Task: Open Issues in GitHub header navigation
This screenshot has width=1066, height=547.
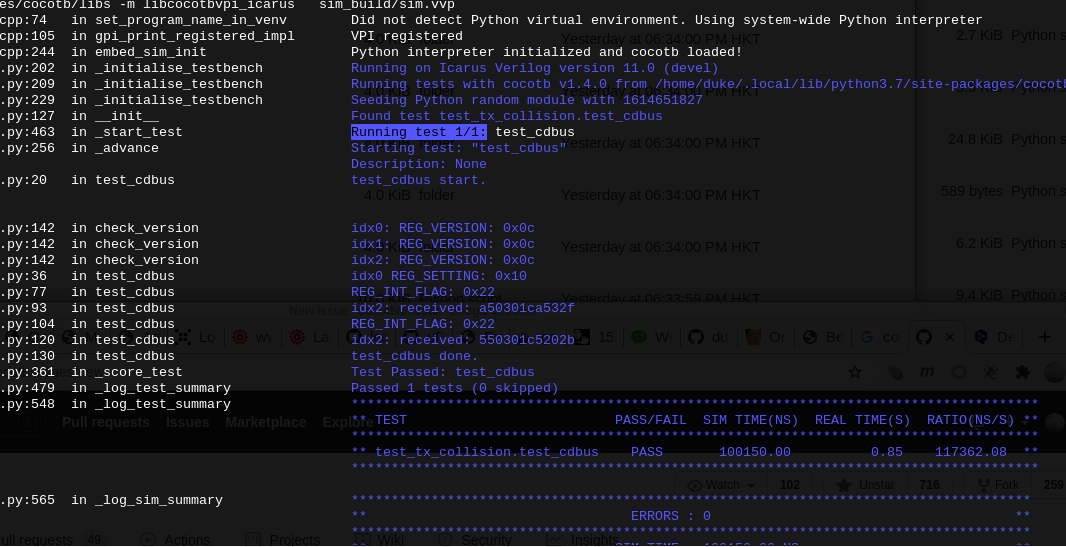Action: [187, 422]
